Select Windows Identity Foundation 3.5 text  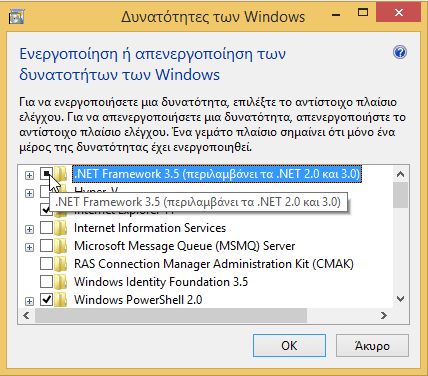pos(161,282)
